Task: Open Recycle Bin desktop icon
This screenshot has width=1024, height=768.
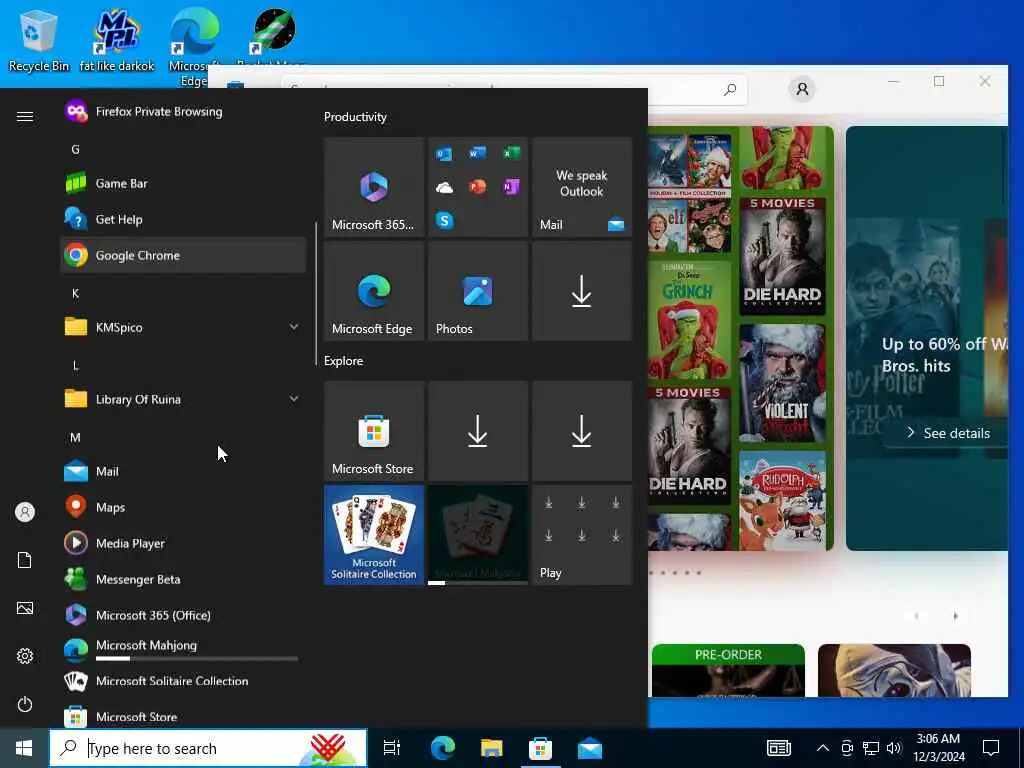Action: pos(39,40)
